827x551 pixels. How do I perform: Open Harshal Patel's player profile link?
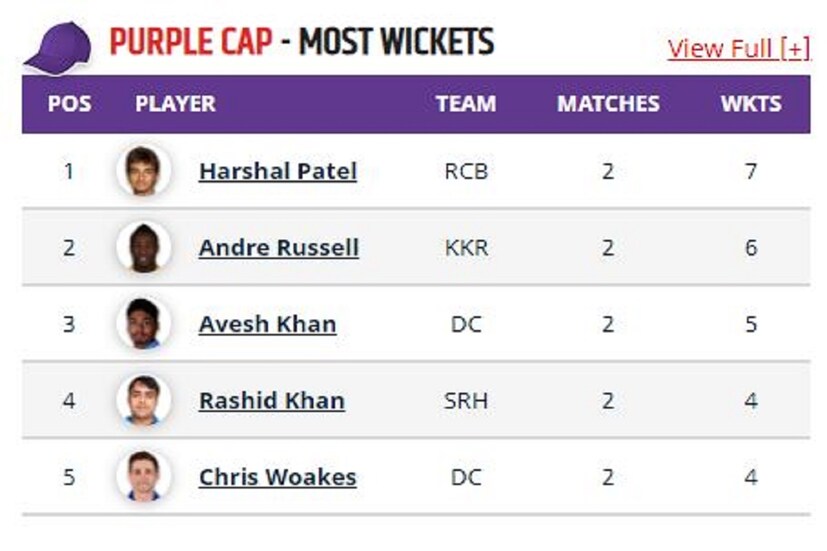click(277, 171)
